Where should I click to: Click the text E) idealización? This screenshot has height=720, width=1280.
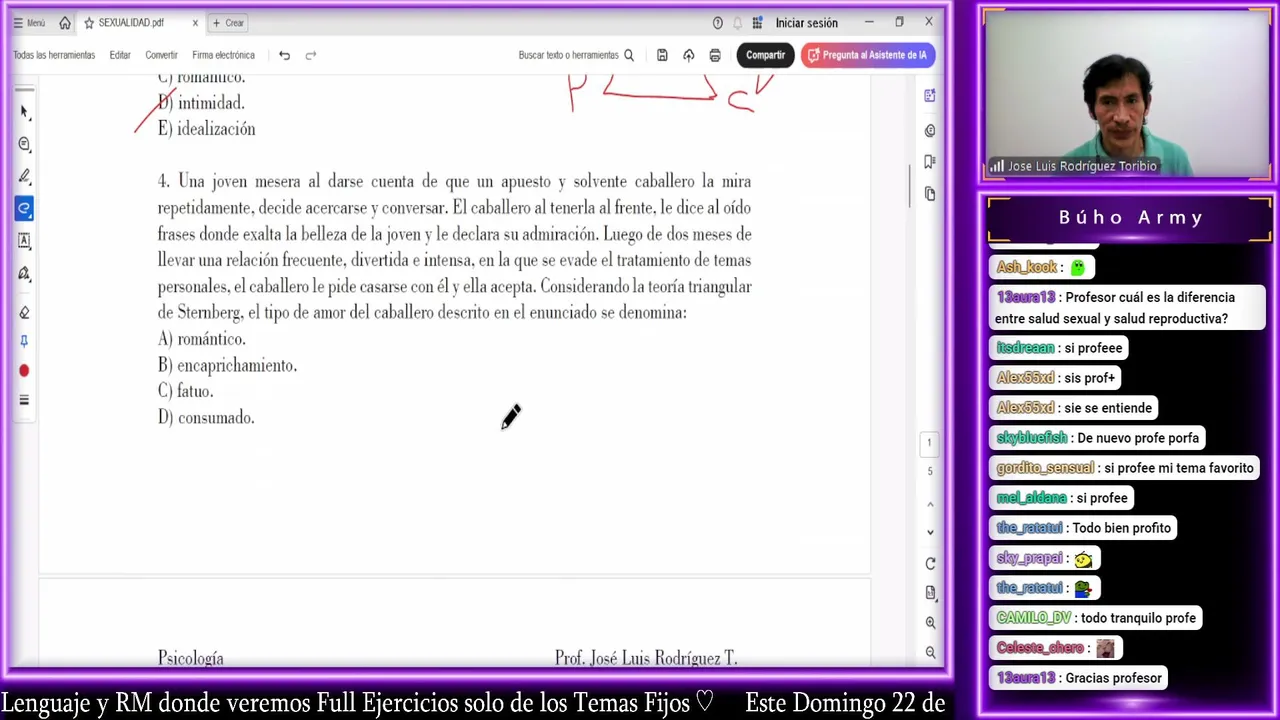pyautogui.click(x=206, y=129)
